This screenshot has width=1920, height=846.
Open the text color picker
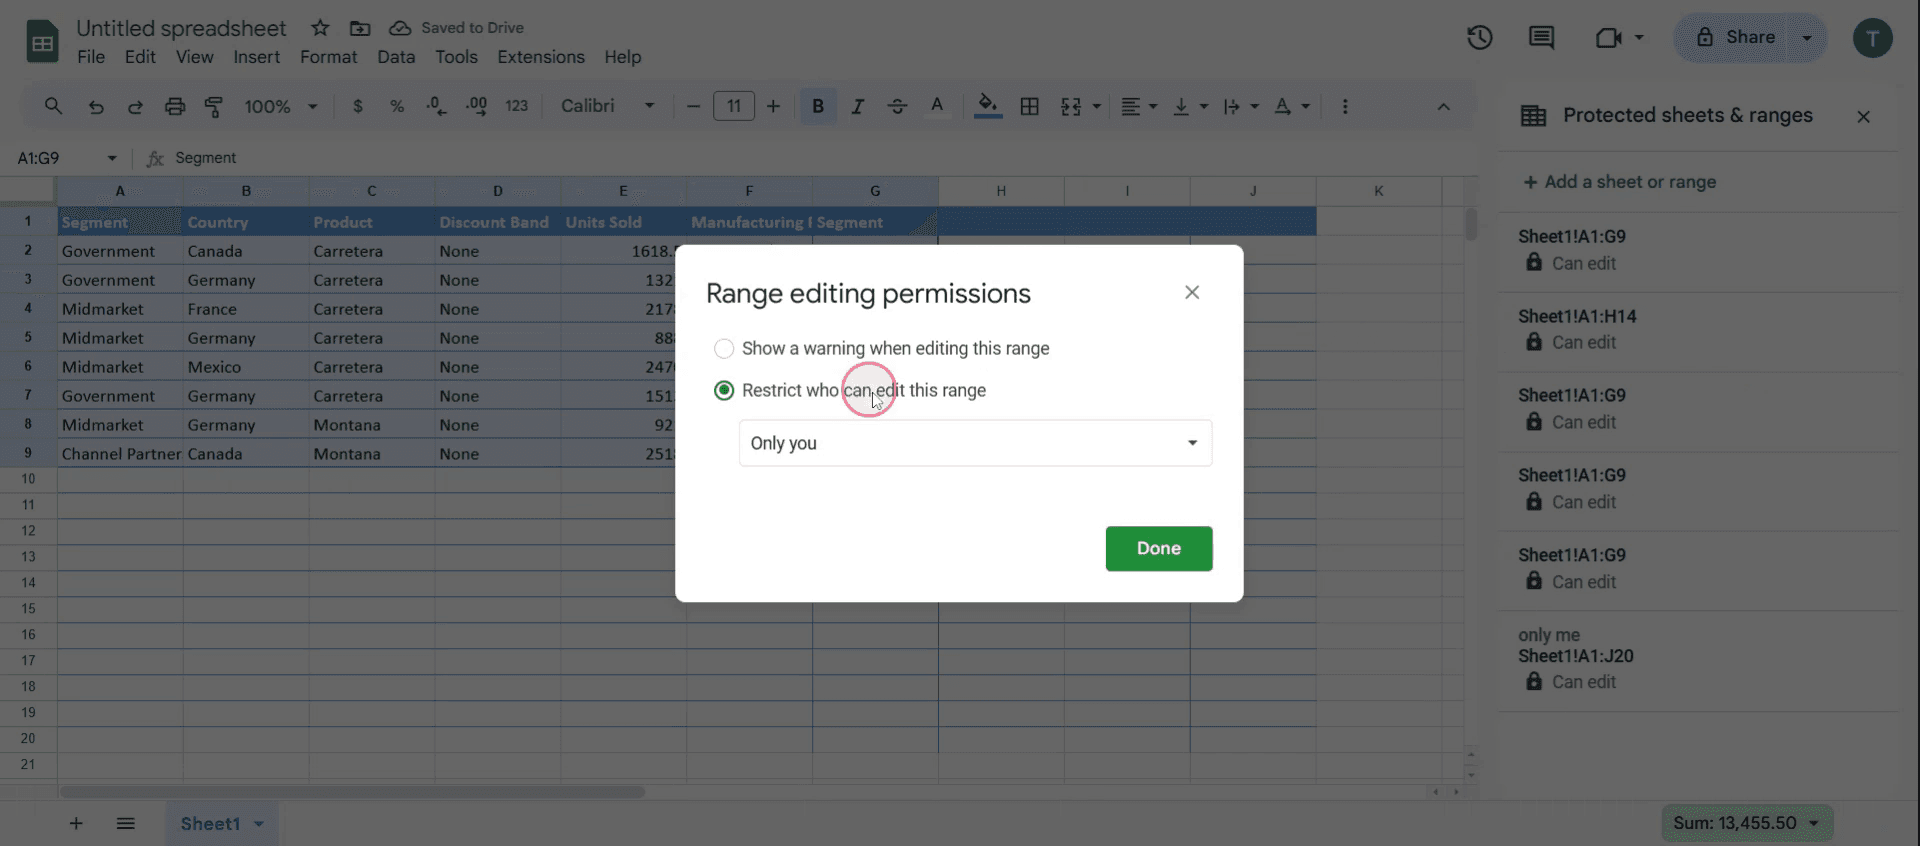click(x=937, y=106)
